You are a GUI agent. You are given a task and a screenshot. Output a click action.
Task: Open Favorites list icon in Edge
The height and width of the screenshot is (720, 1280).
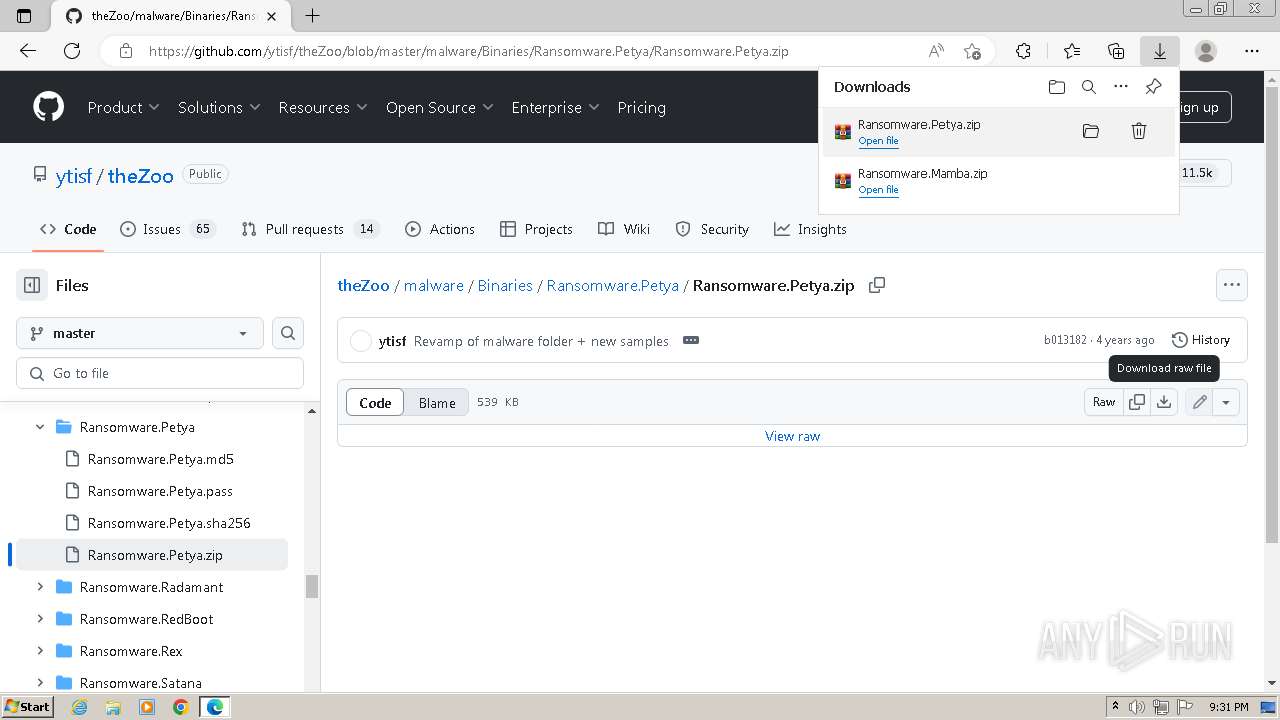coord(1072,51)
